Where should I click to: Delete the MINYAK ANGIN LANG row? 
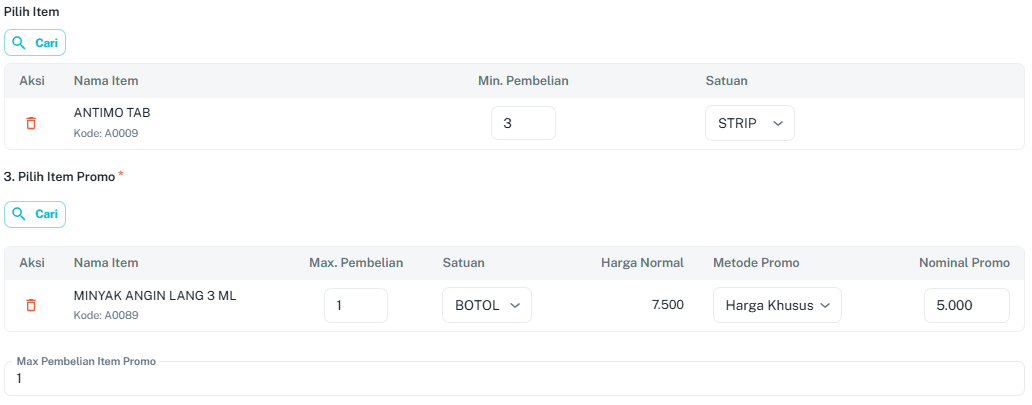coord(31,305)
